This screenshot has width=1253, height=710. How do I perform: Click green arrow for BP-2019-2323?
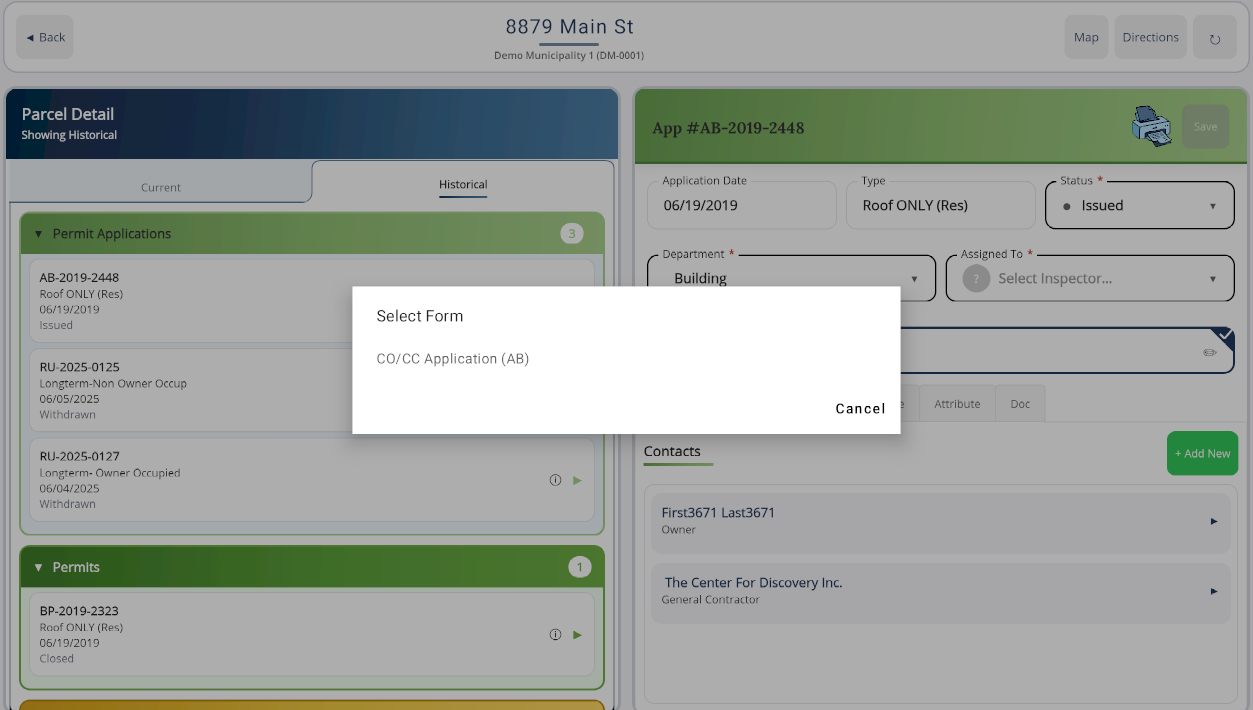click(x=577, y=635)
